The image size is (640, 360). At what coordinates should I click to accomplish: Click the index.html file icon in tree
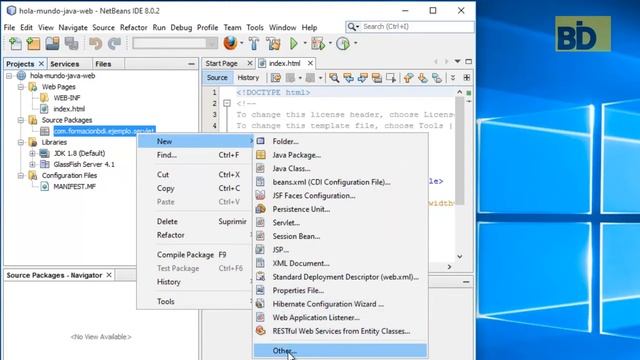click(44, 109)
